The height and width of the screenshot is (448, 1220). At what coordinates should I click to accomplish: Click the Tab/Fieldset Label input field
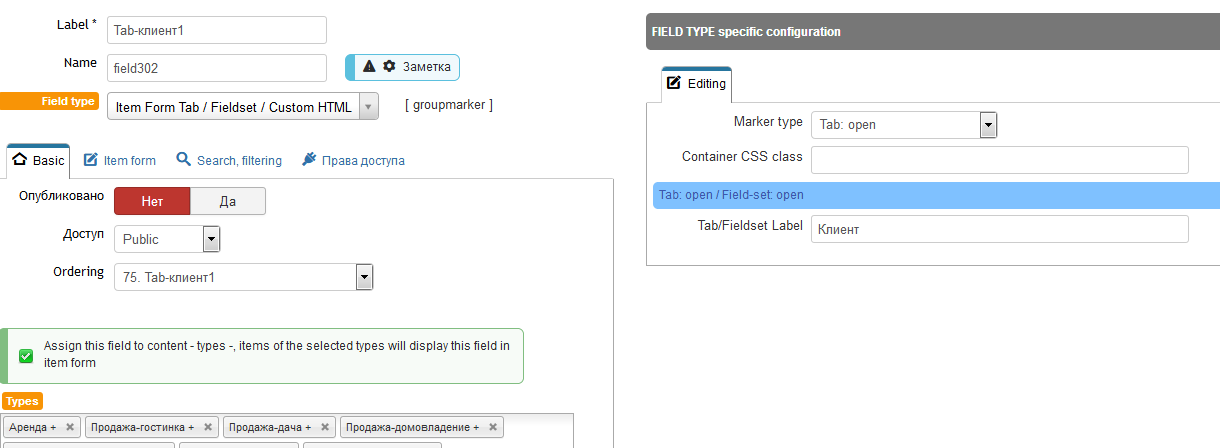[x=999, y=229]
